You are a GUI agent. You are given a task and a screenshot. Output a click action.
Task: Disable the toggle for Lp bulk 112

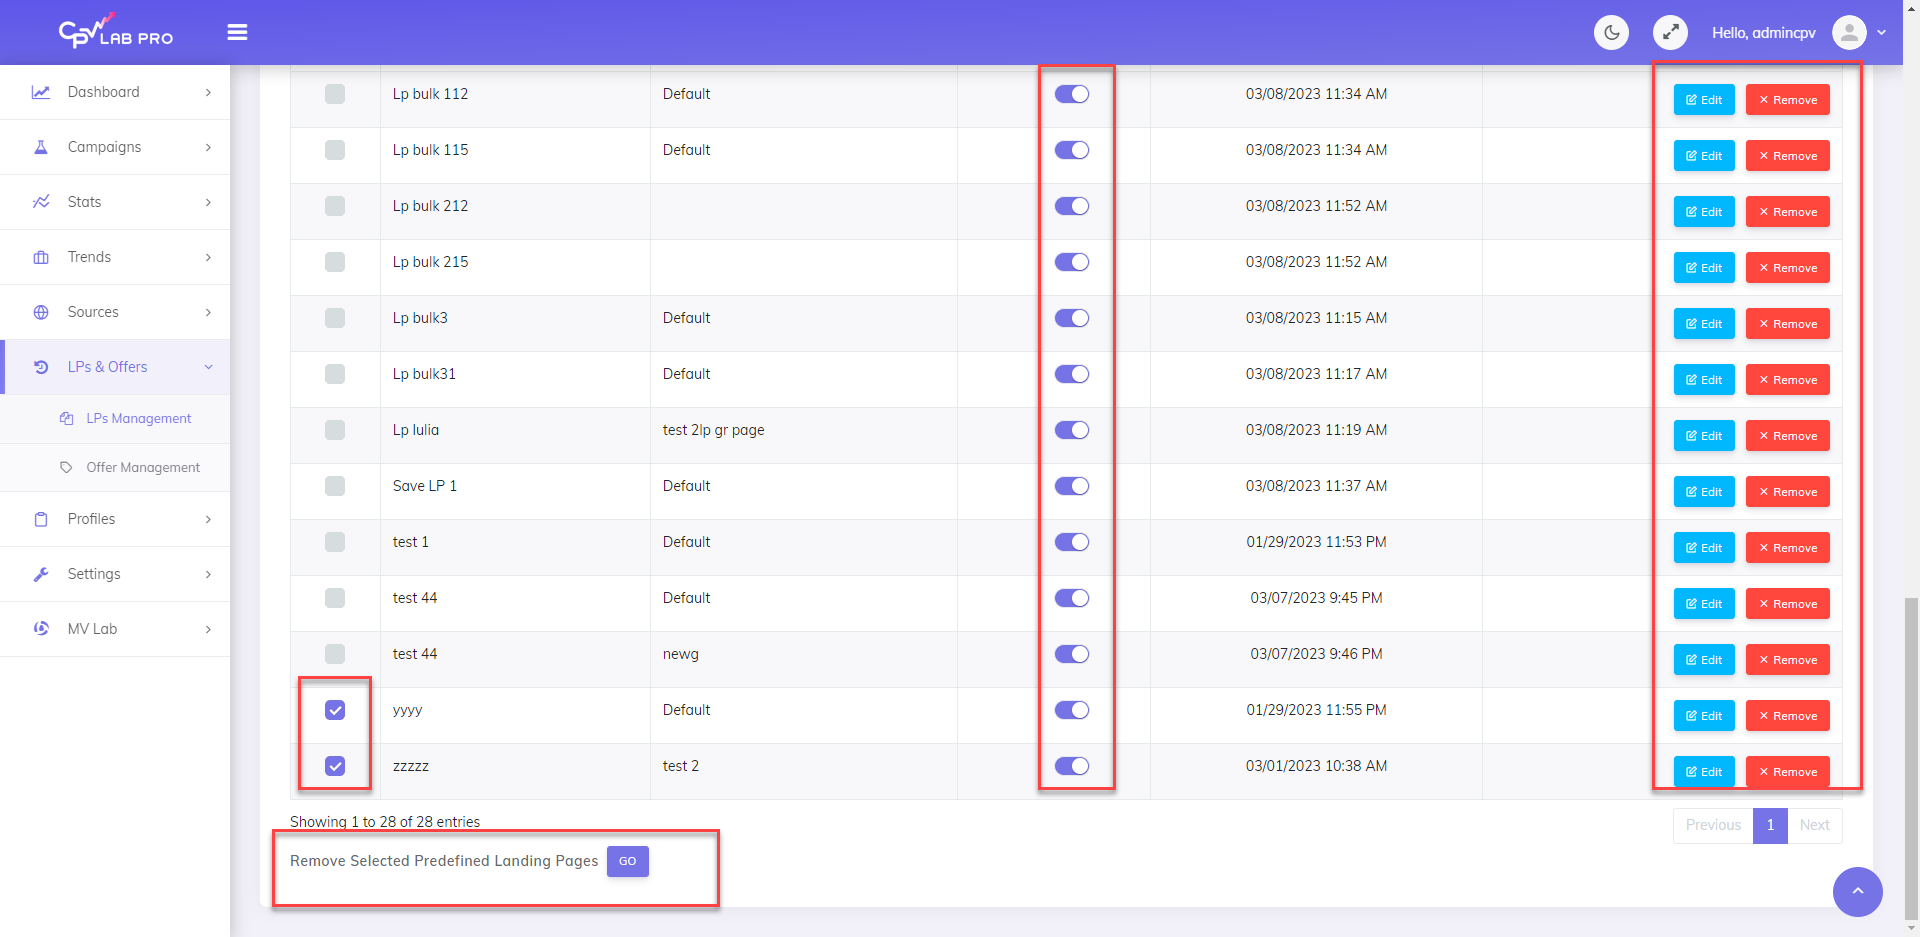1071,94
